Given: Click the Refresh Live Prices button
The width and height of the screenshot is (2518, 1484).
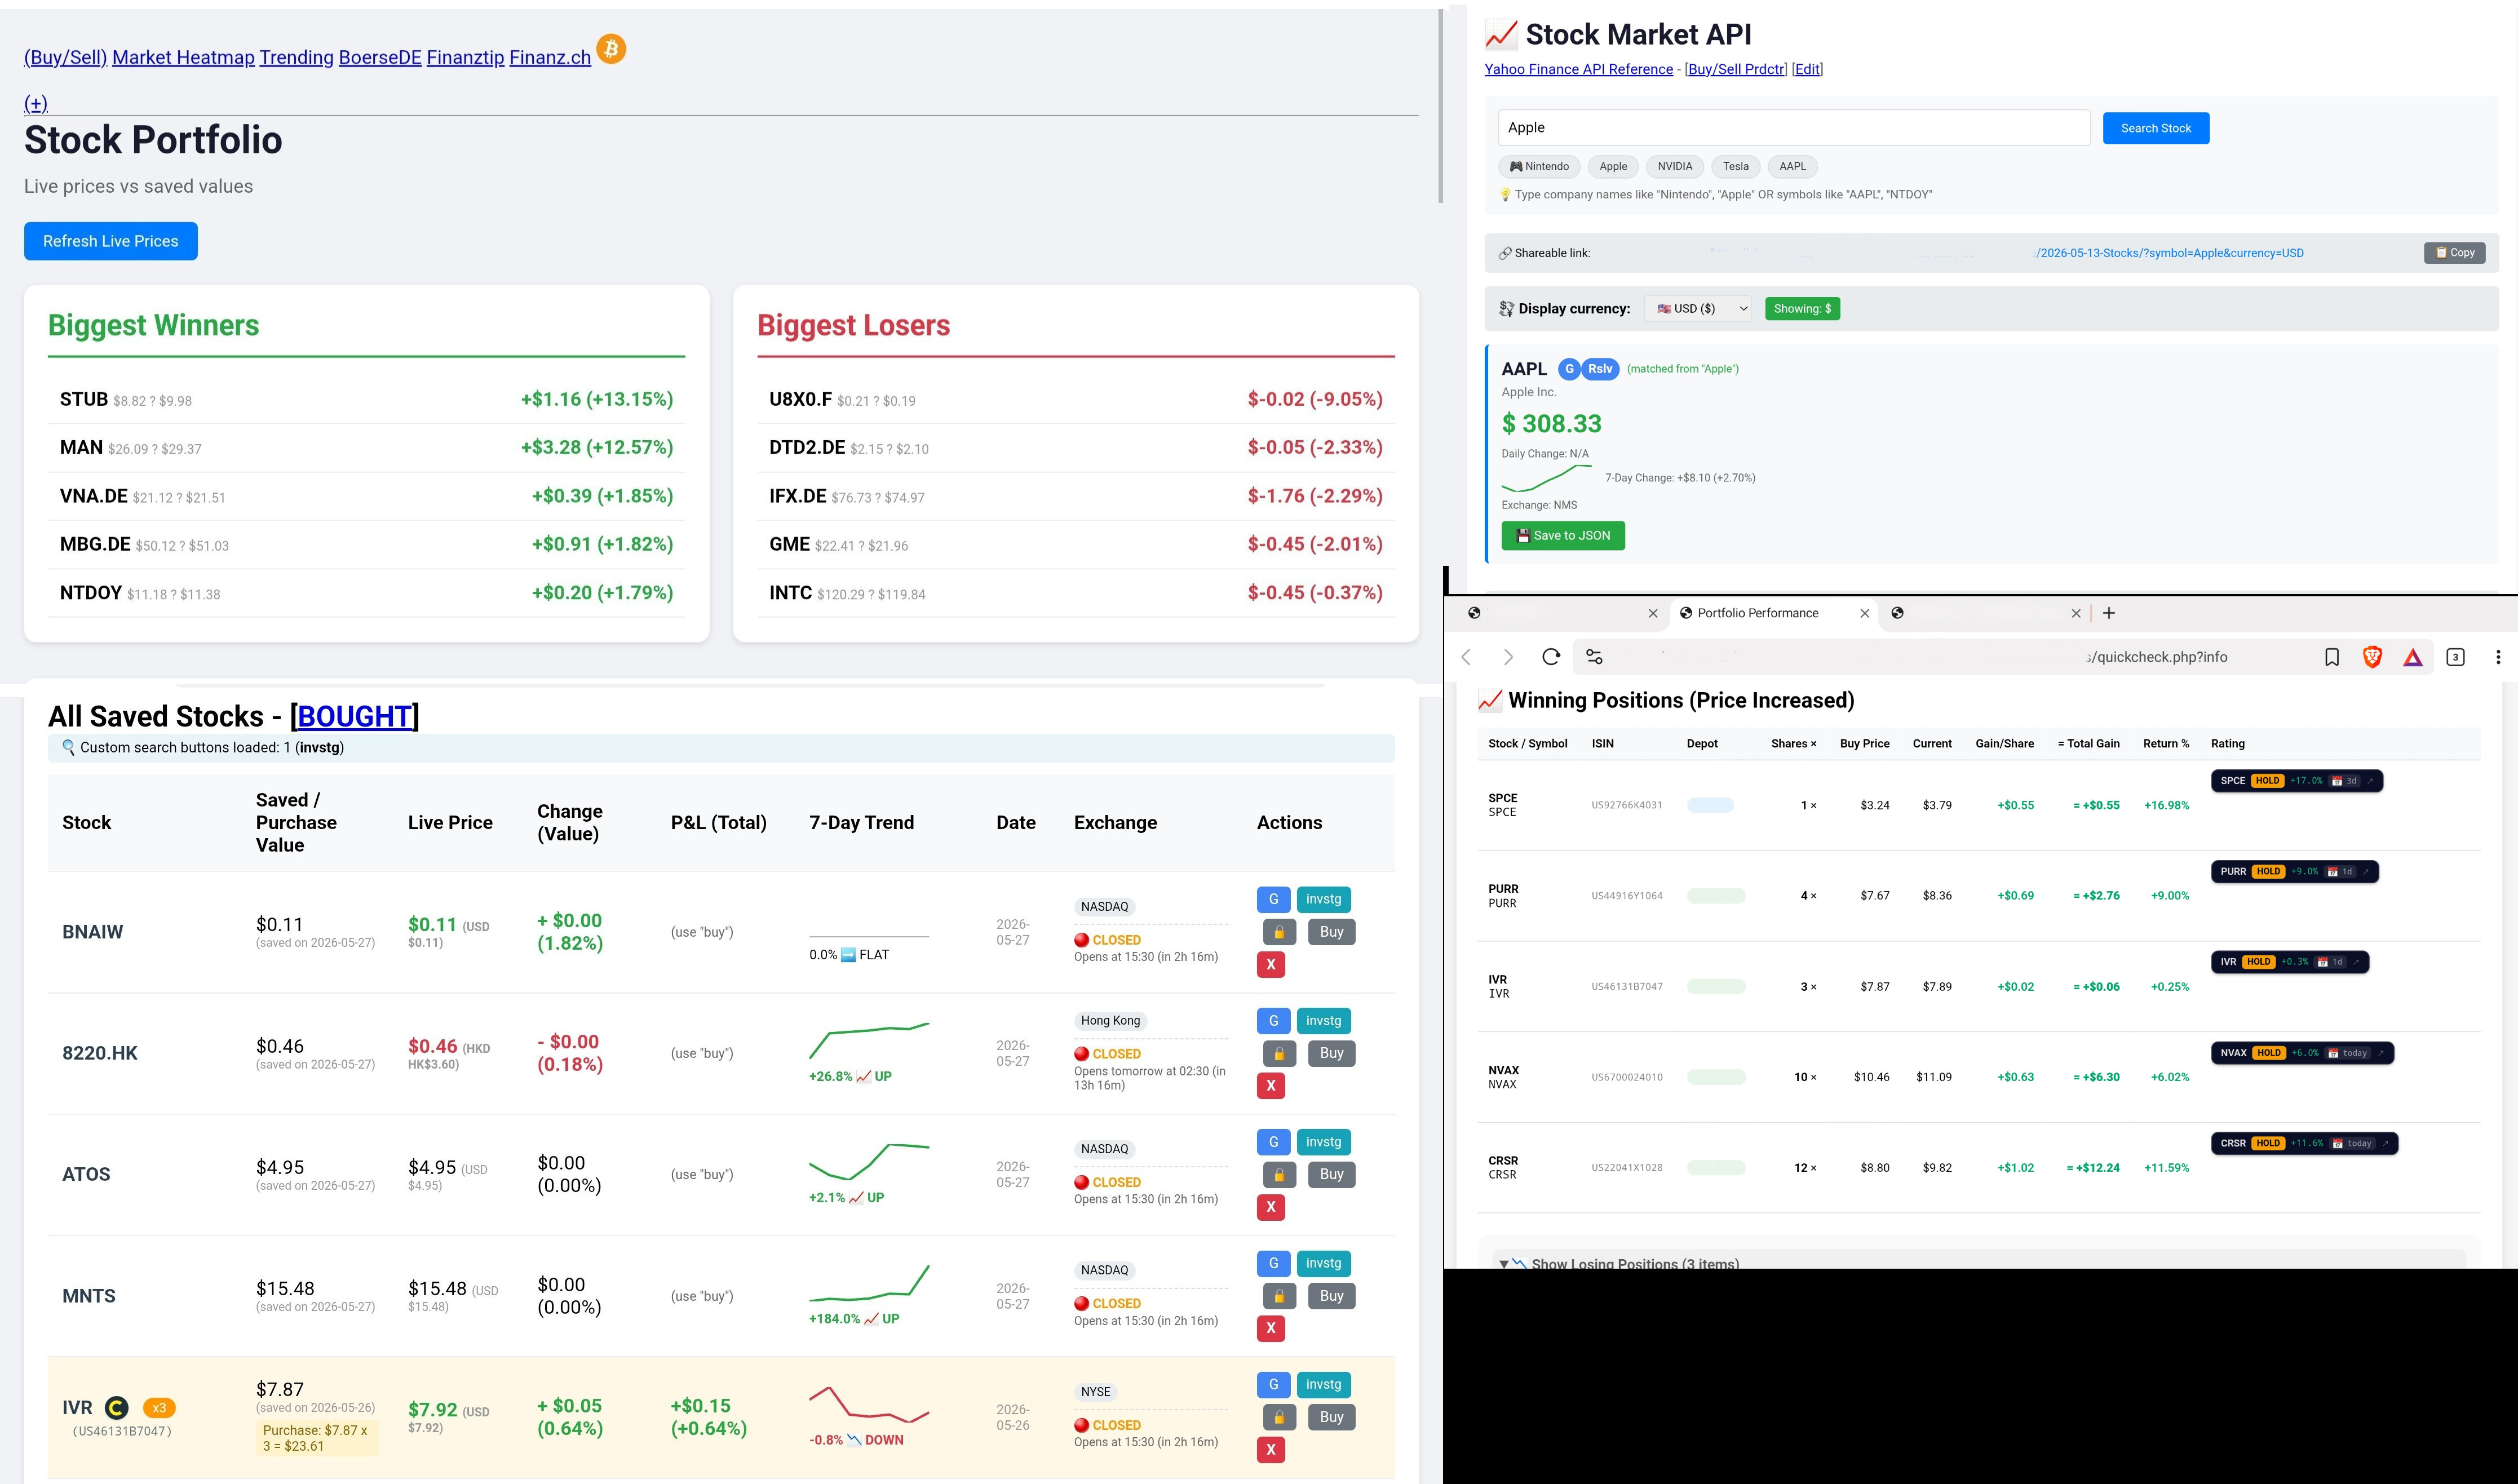Looking at the screenshot, I should click(111, 241).
